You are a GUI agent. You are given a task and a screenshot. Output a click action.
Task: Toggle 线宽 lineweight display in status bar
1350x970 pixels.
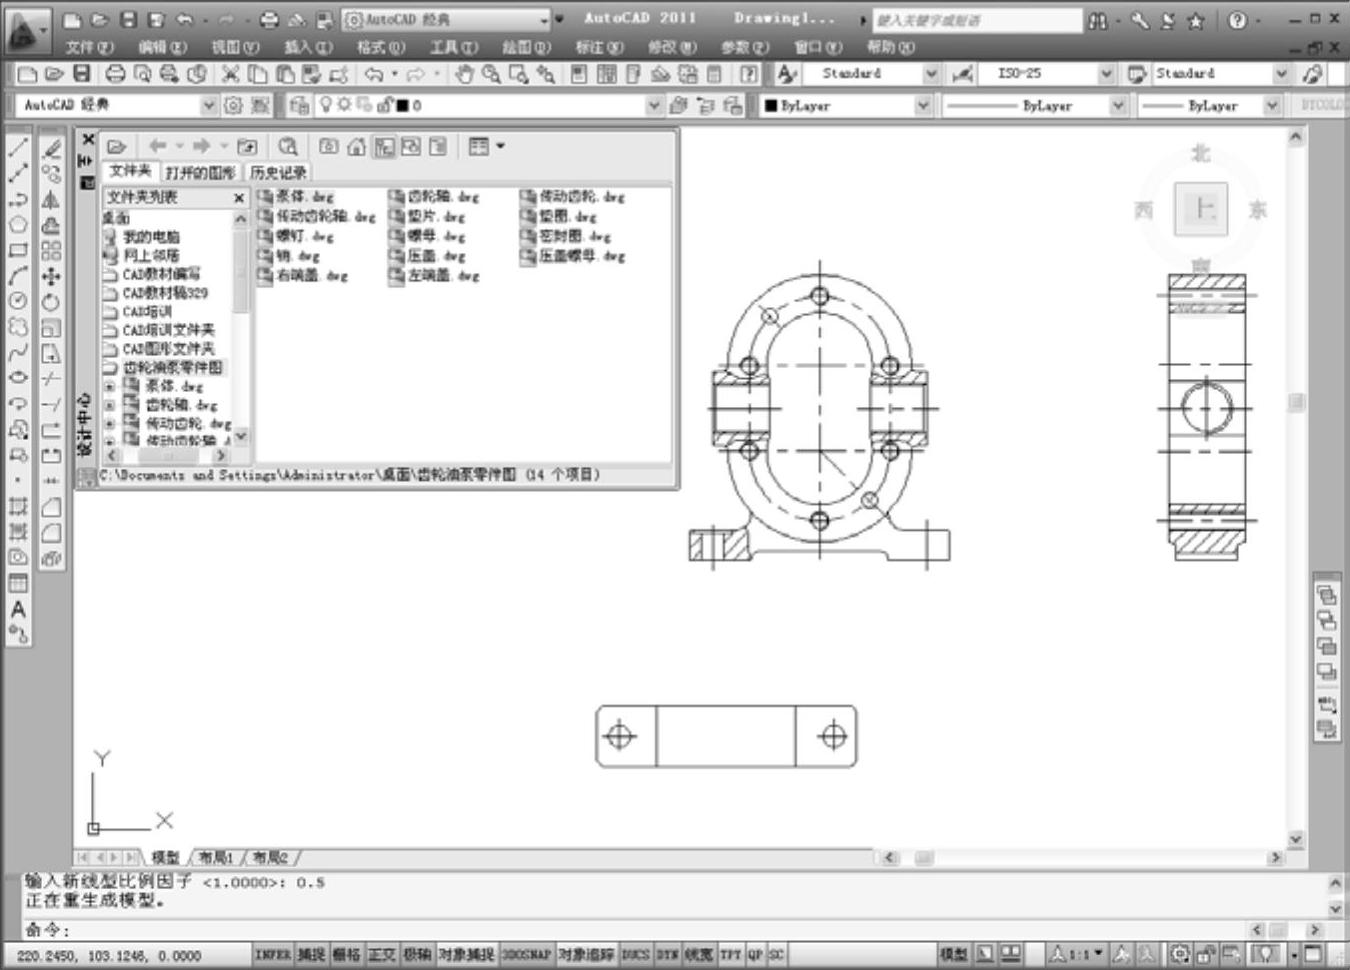point(699,955)
